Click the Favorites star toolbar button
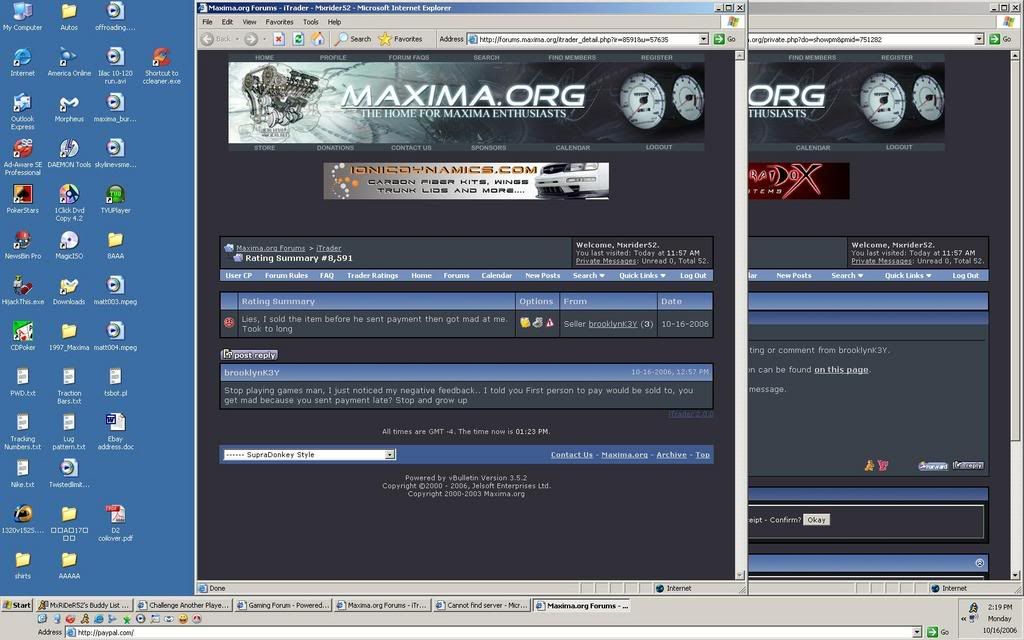Viewport: 1024px width, 640px height. (x=400, y=39)
